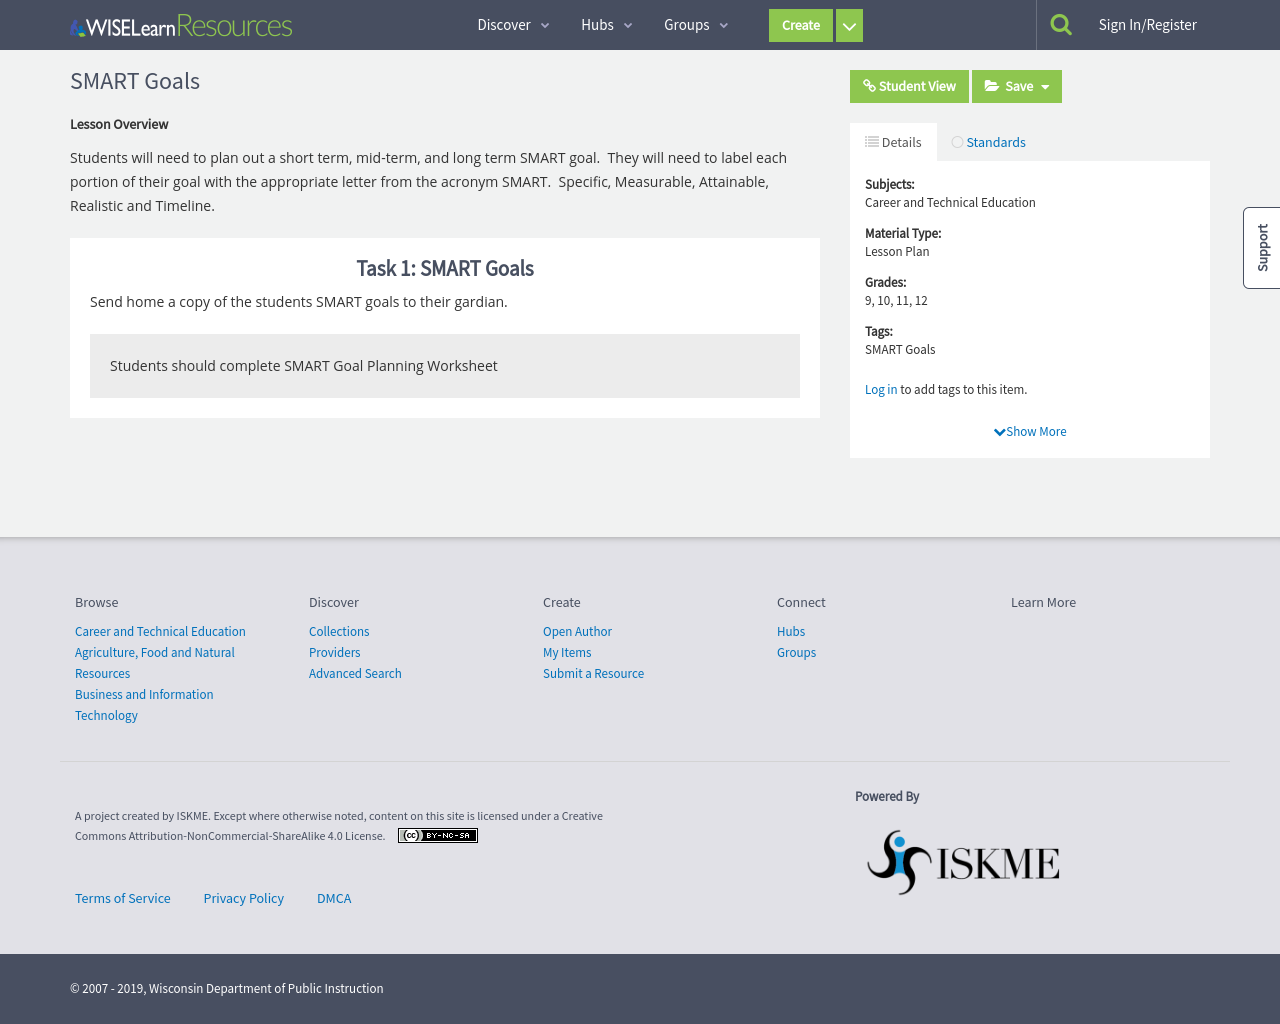
Task: Select the Details panel option
Action: (893, 140)
